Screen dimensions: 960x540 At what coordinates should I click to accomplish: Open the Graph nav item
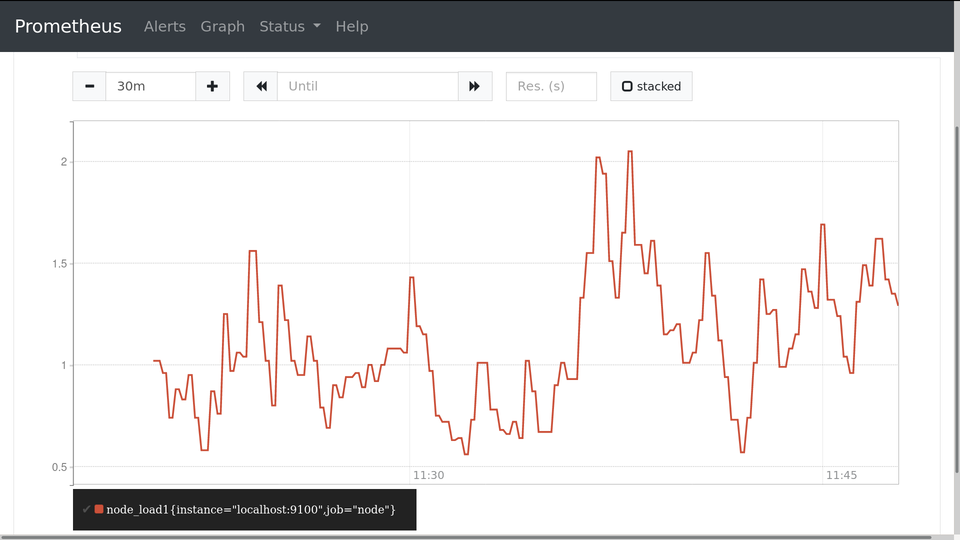pos(222,26)
